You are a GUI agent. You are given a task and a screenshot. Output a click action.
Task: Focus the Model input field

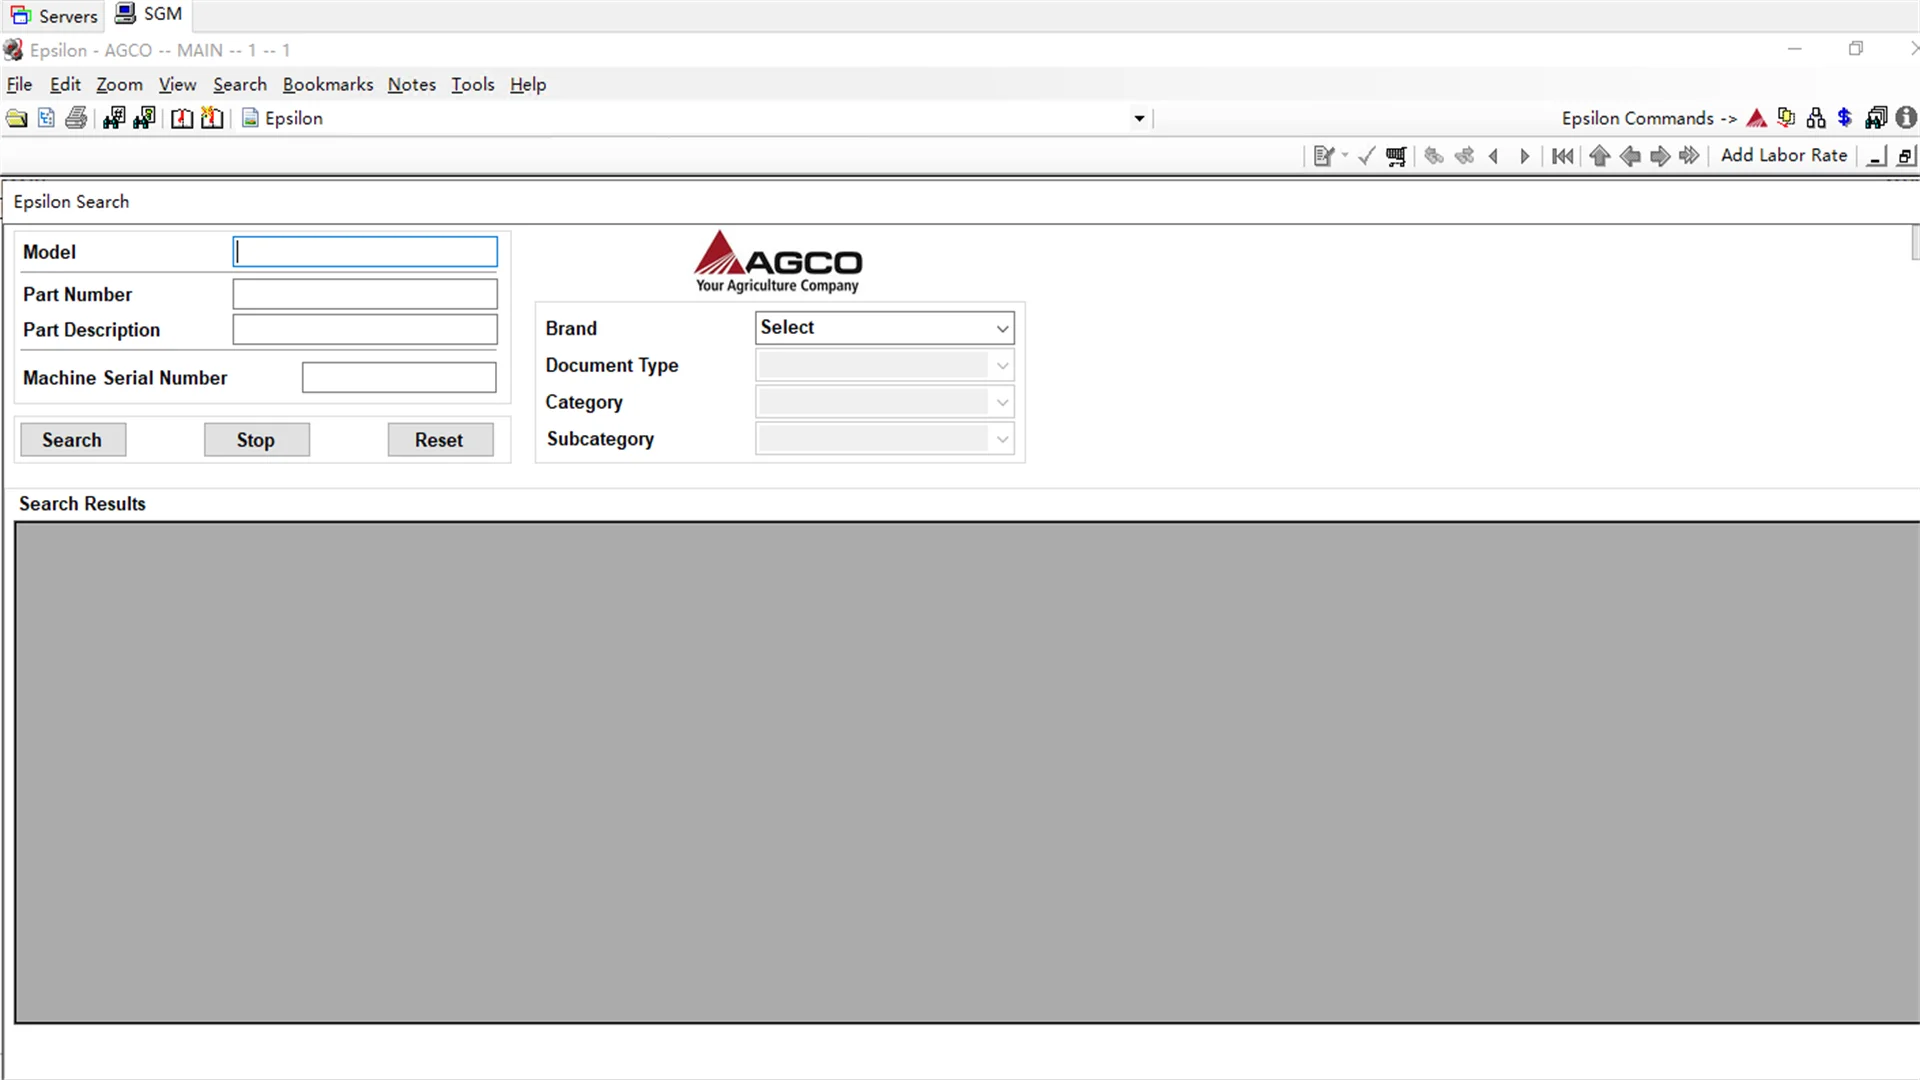click(365, 252)
